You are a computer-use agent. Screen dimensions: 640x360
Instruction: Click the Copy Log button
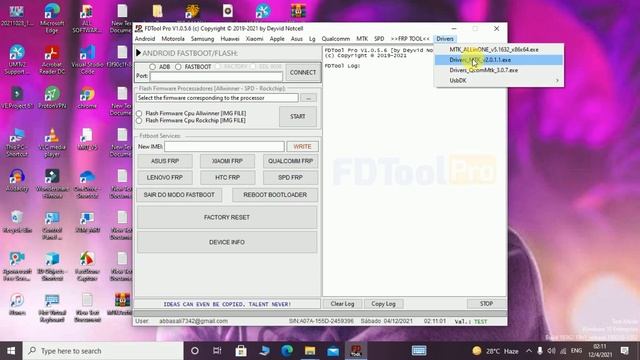[x=383, y=304]
